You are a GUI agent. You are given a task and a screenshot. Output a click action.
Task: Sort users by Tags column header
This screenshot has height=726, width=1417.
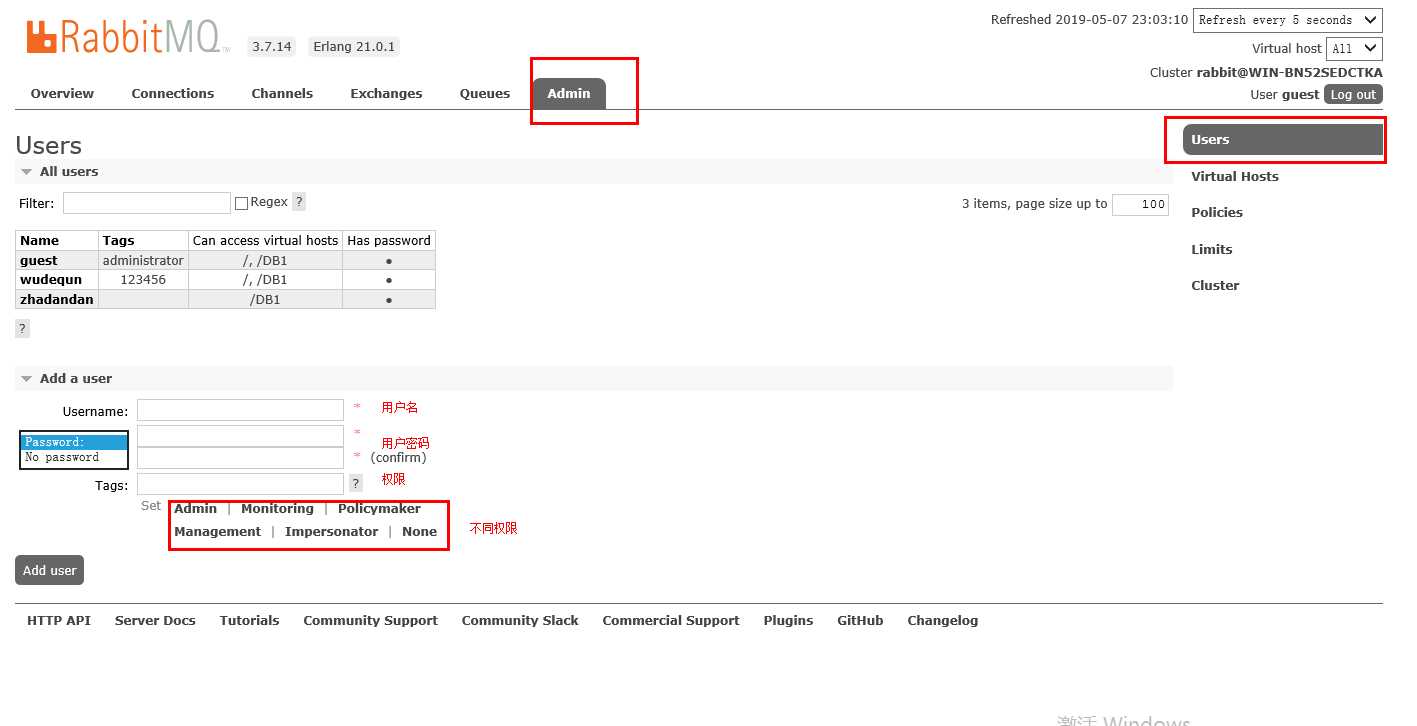pyautogui.click(x=143, y=241)
